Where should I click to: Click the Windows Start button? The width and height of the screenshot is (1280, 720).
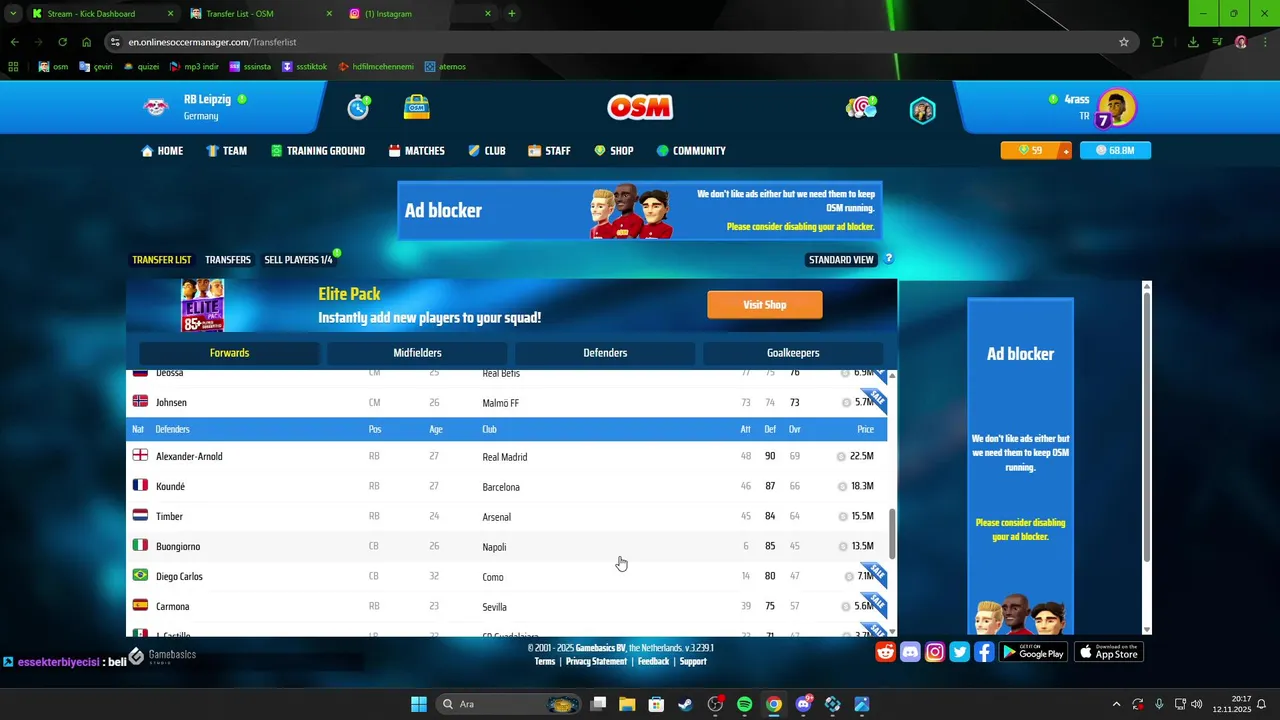419,704
